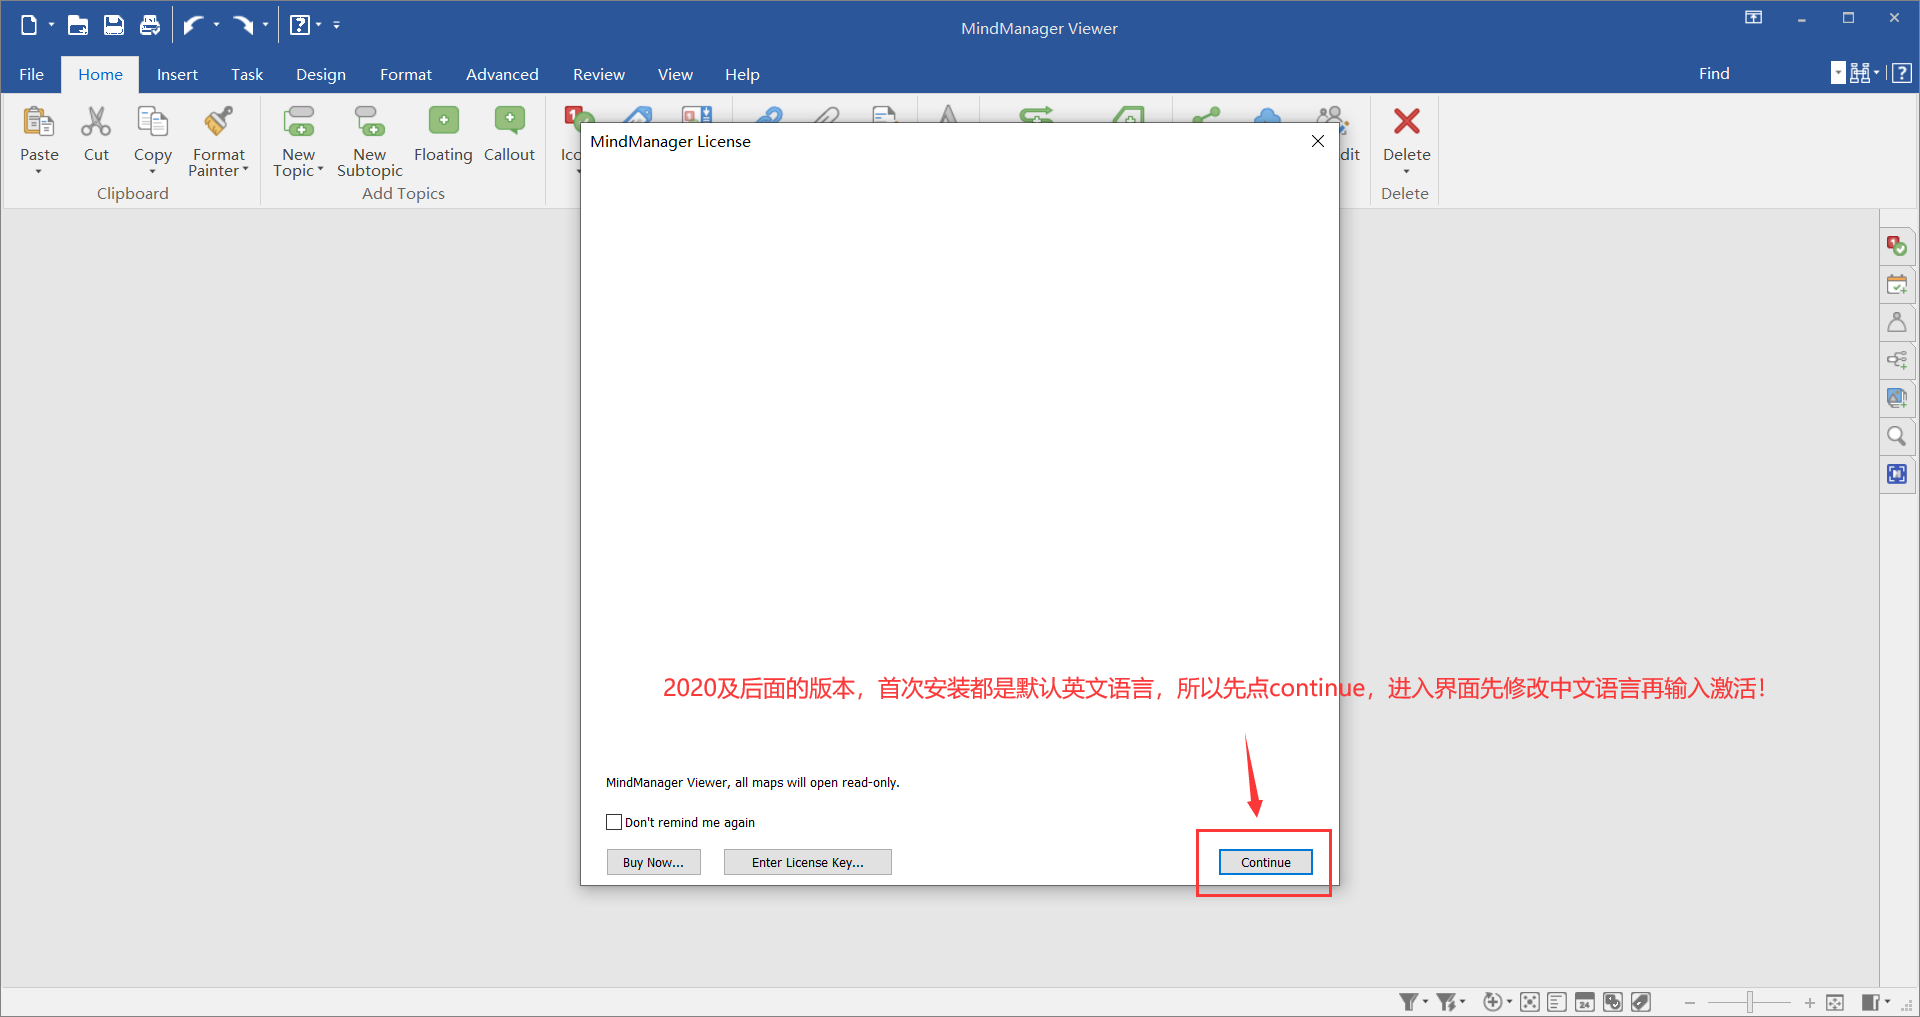Expand the Delete options arrow
The height and width of the screenshot is (1017, 1920).
click(1406, 172)
